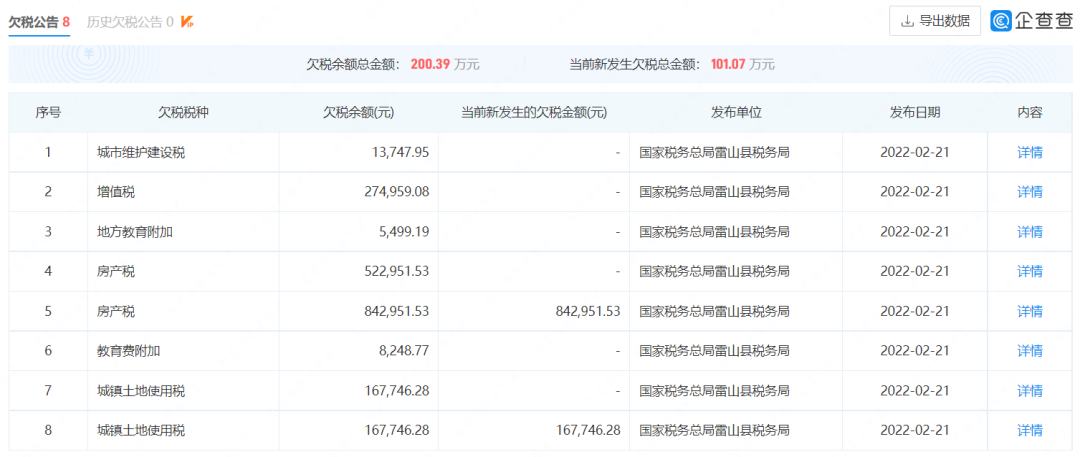1080x457 pixels.
Task: Open 详情 link in row 4
Action: click(x=1030, y=272)
